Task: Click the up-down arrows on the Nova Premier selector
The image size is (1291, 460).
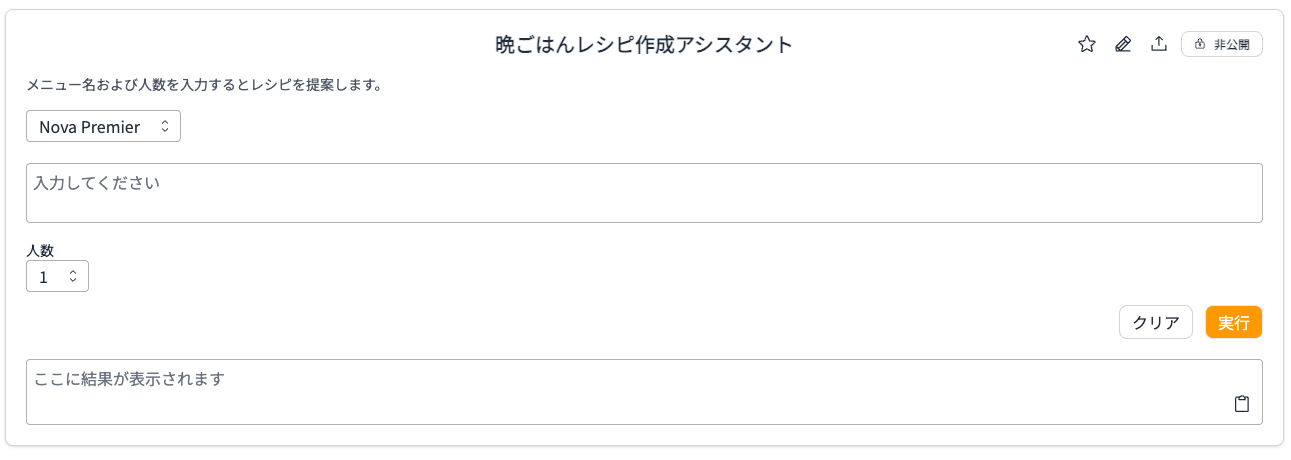Action: (x=165, y=126)
